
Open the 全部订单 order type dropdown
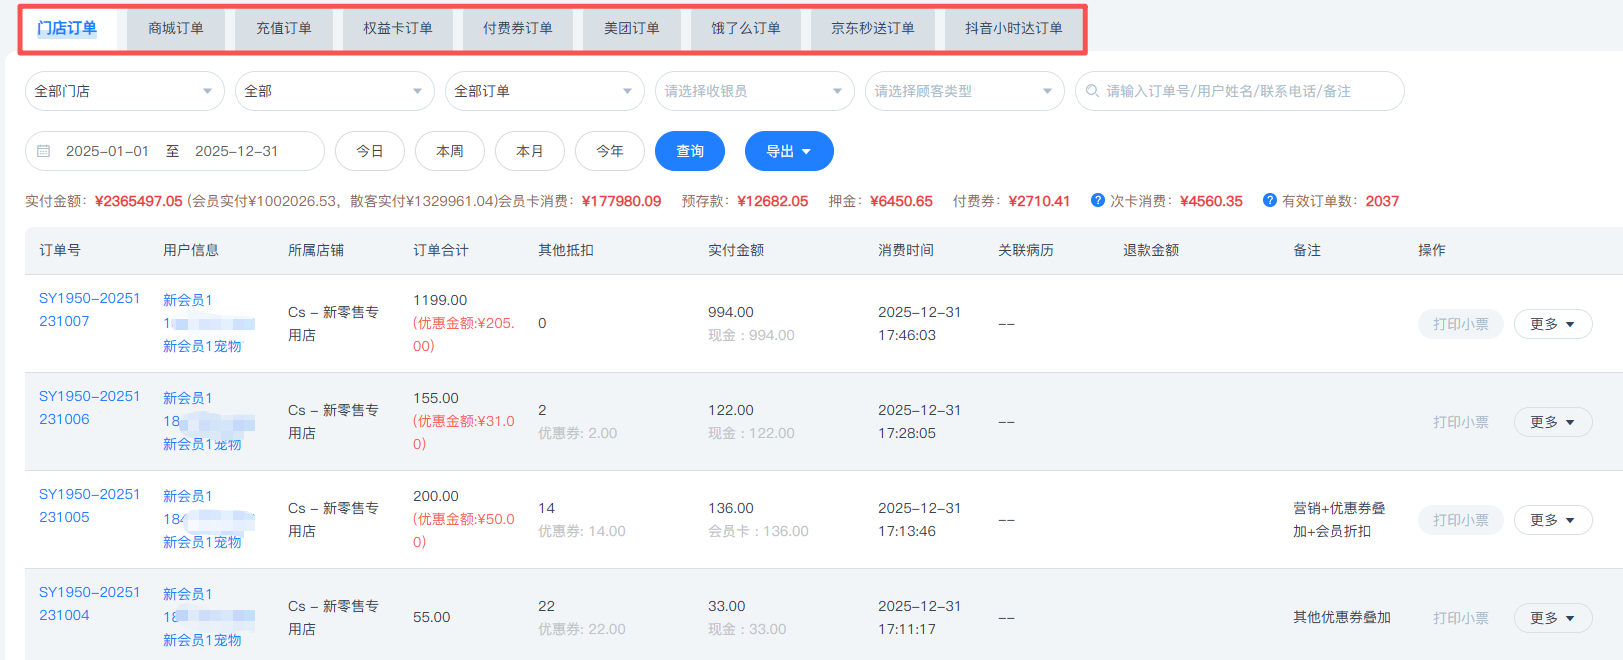tap(544, 91)
